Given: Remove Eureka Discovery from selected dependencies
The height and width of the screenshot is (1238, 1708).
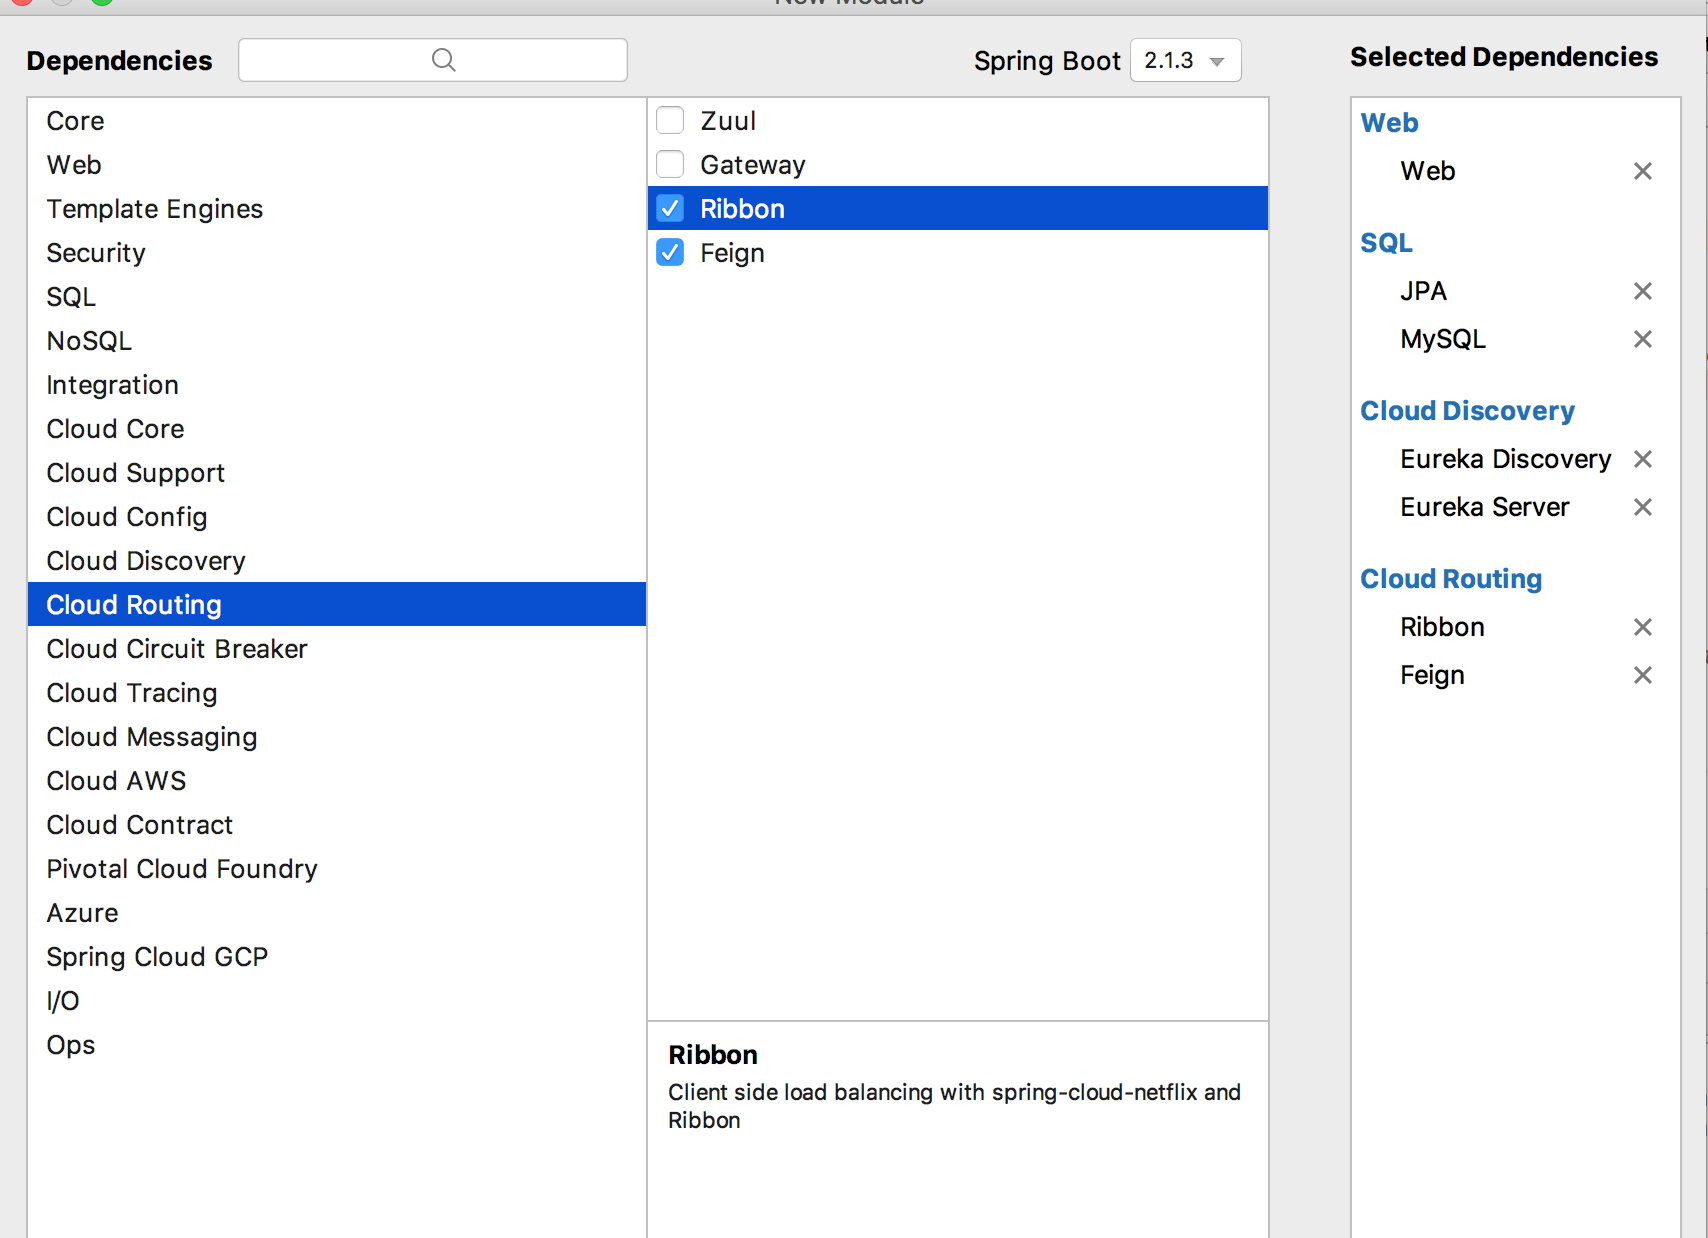Looking at the screenshot, I should pyautogui.click(x=1642, y=459).
